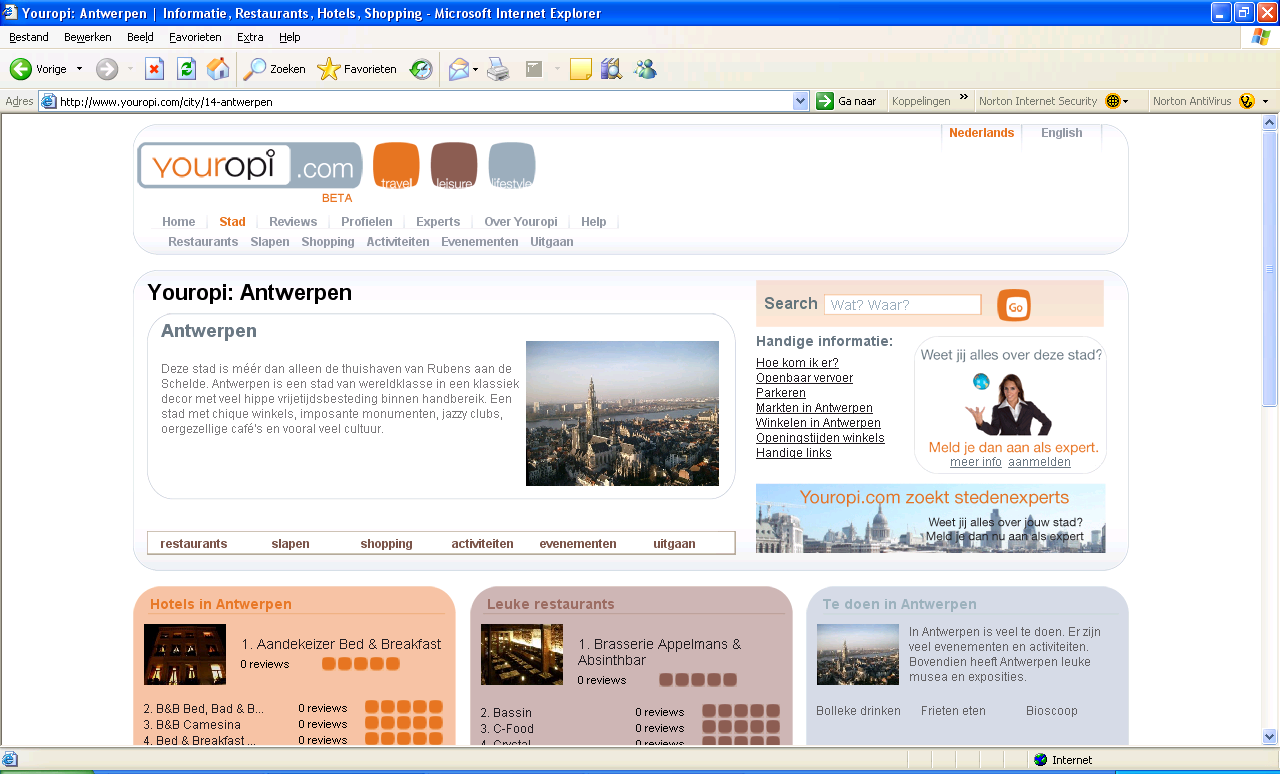Viewport: 1280px width, 774px height.
Task: Open the Mail envelope toolbar icon
Action: 459,69
